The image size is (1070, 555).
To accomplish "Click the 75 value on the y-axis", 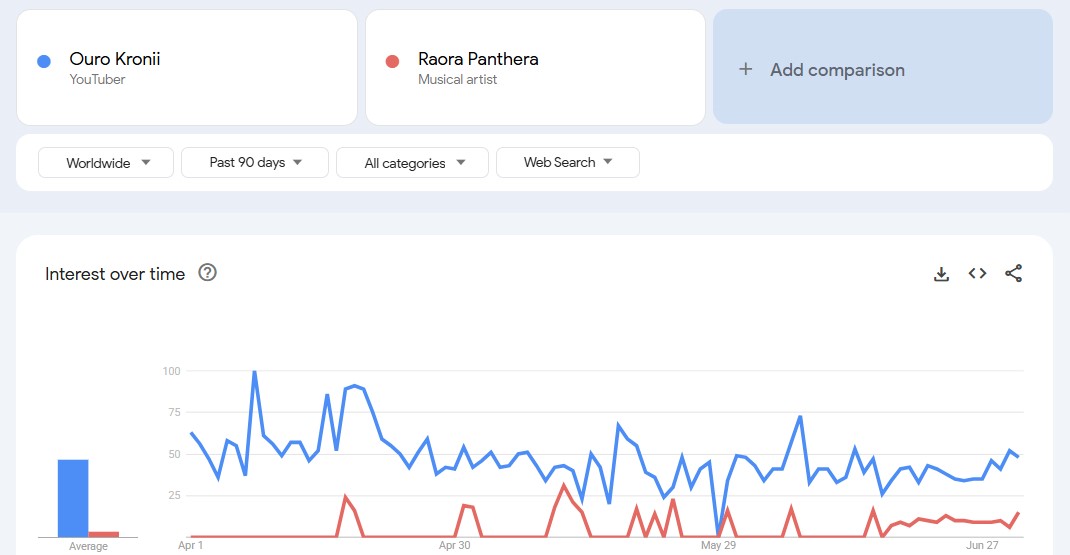I will tap(174, 412).
